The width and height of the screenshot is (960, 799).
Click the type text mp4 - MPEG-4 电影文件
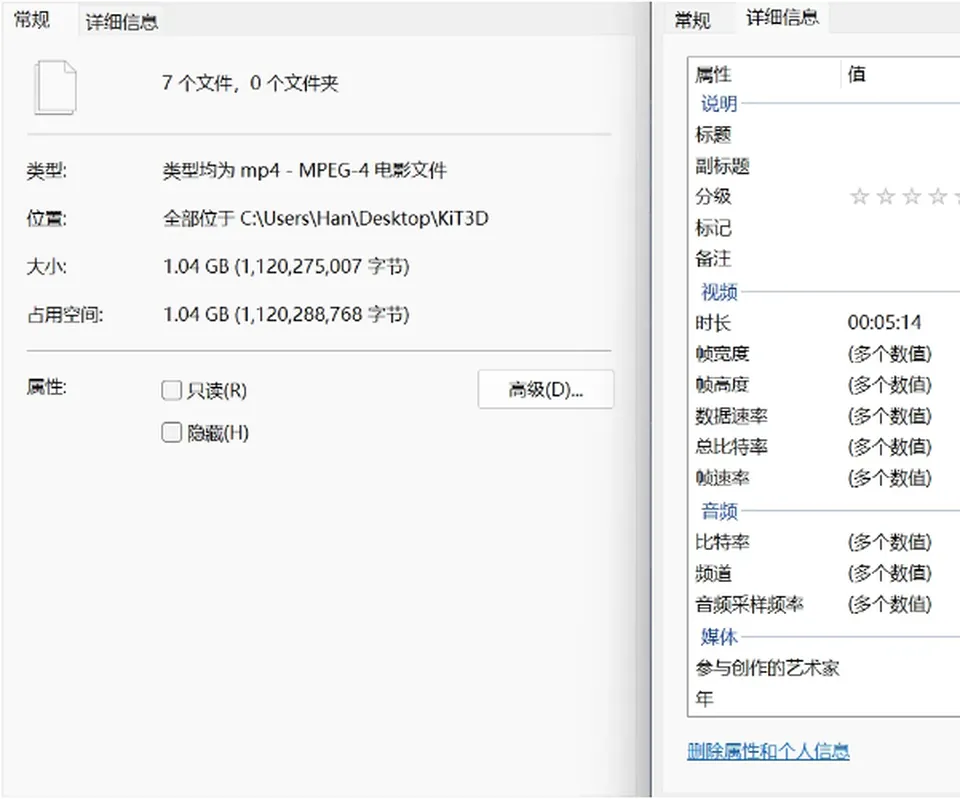(343, 170)
